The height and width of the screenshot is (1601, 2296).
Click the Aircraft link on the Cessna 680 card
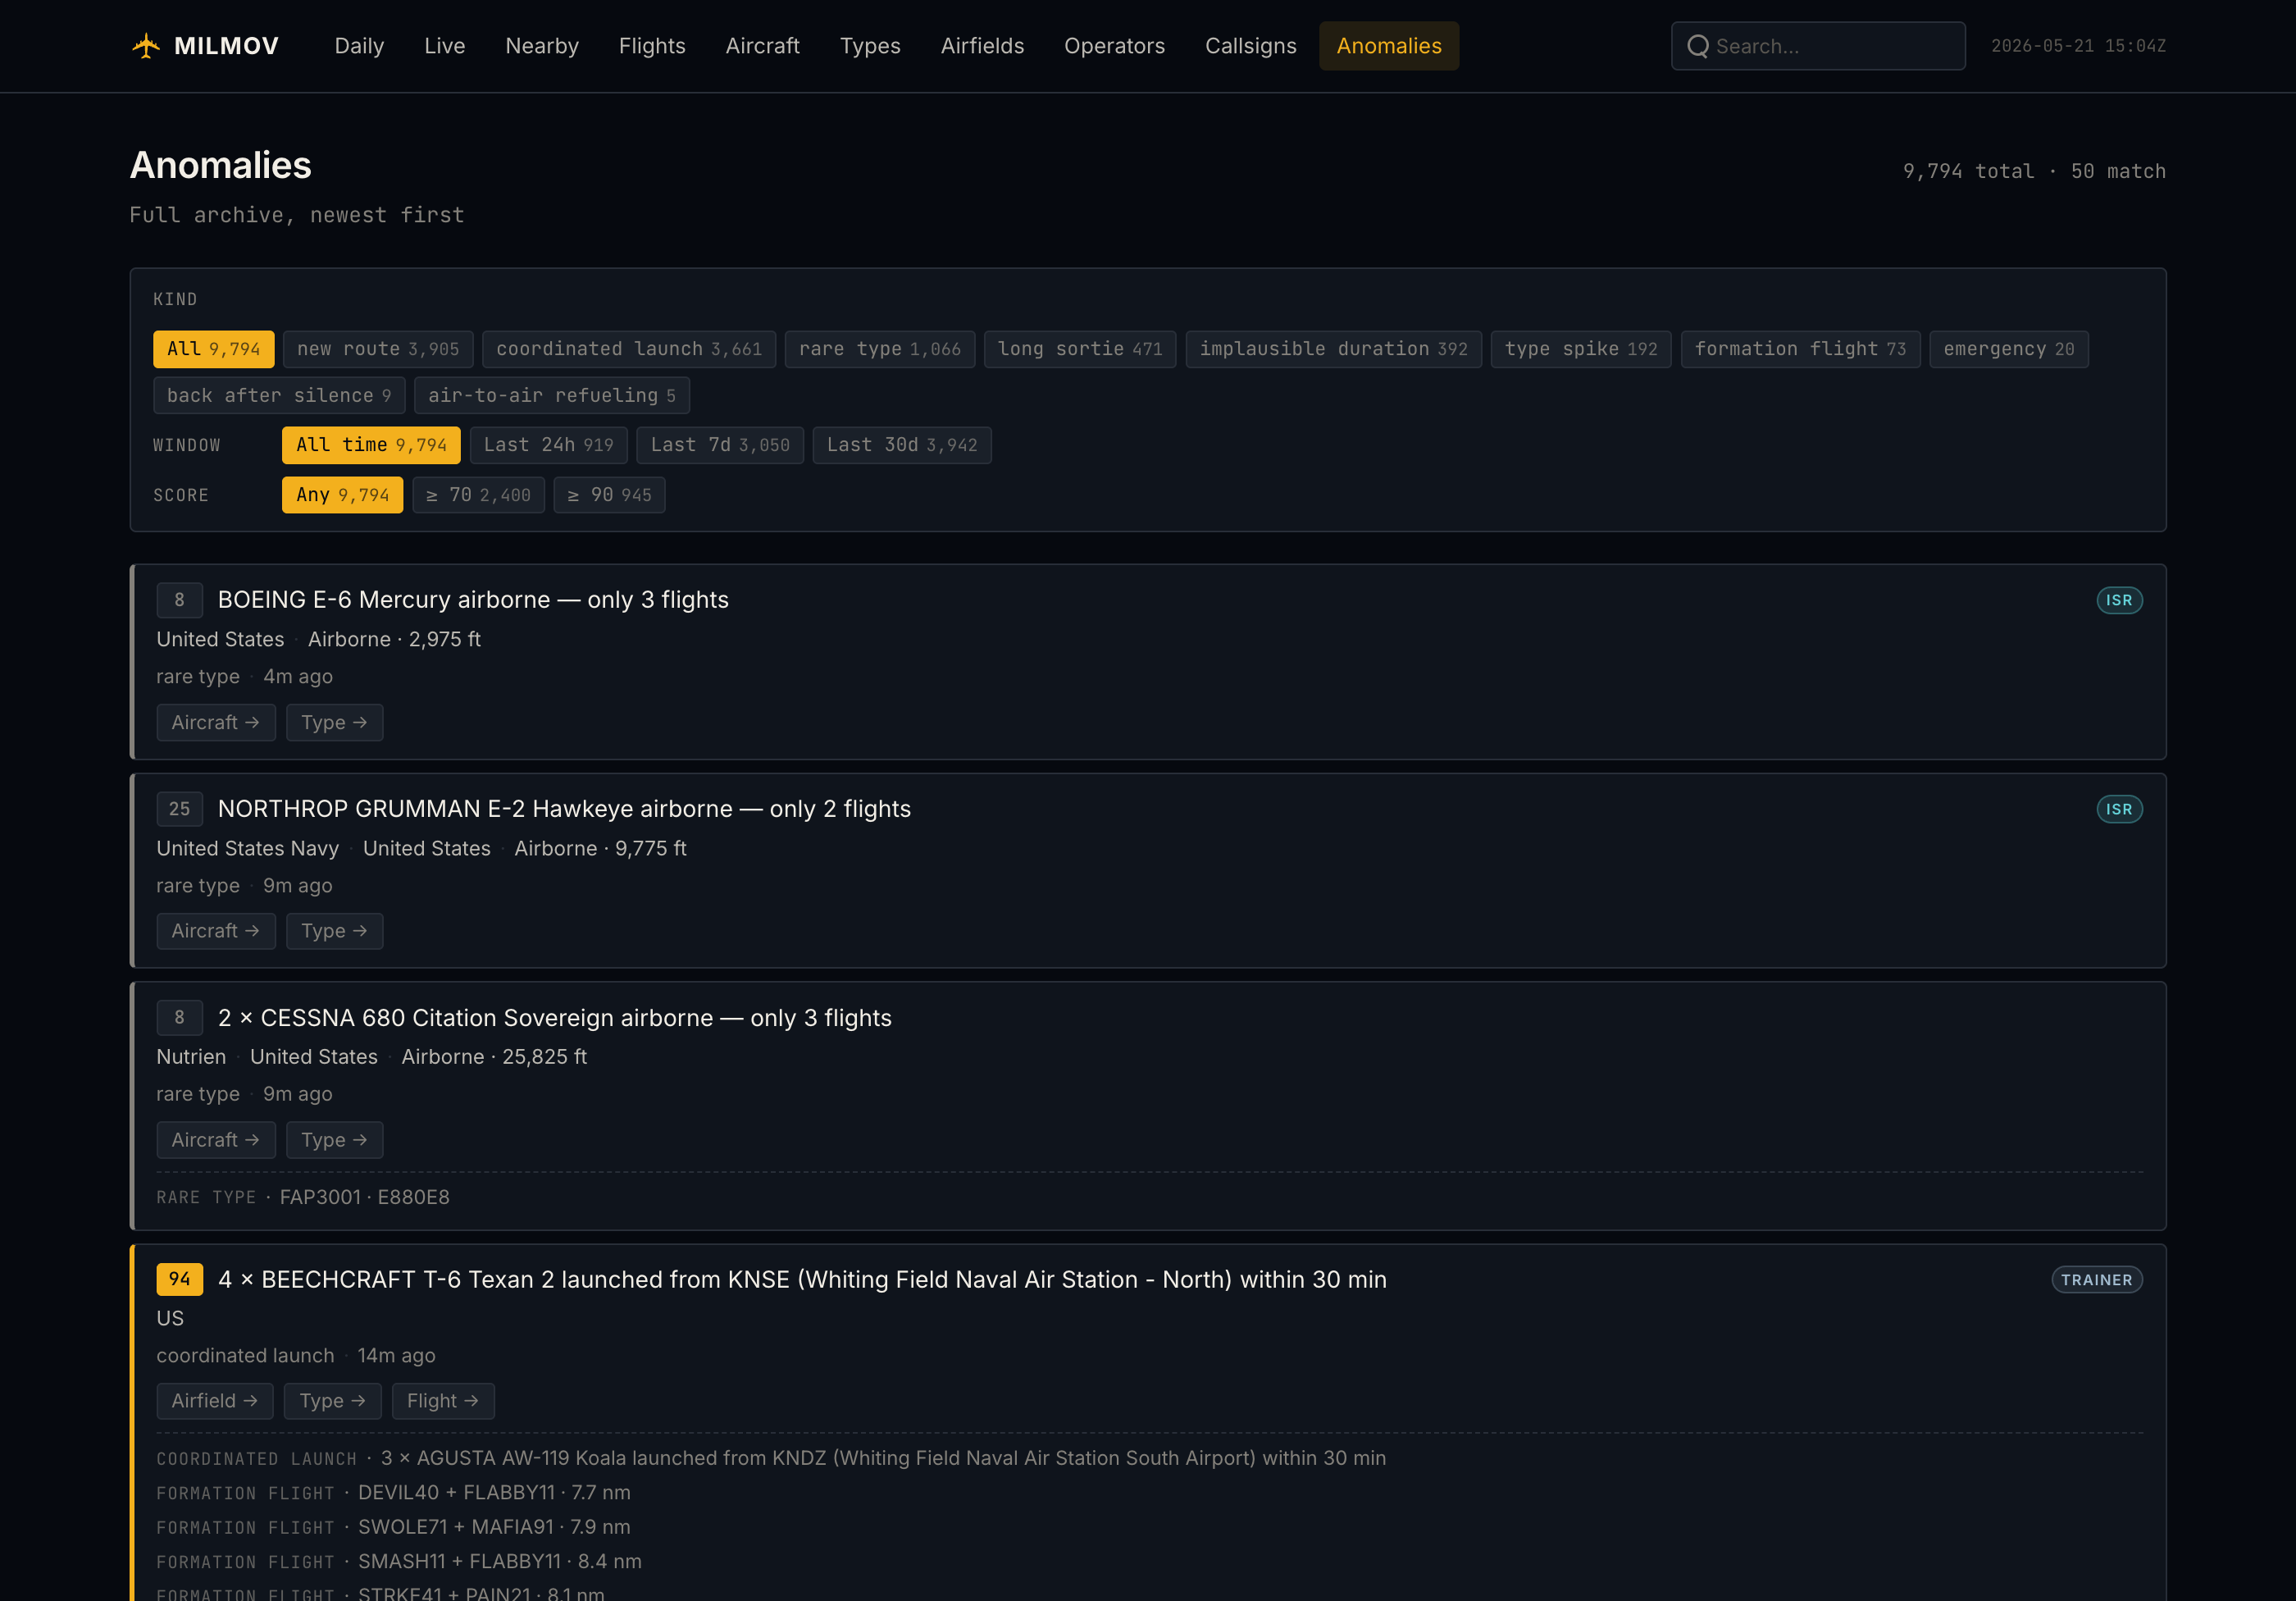(216, 1140)
